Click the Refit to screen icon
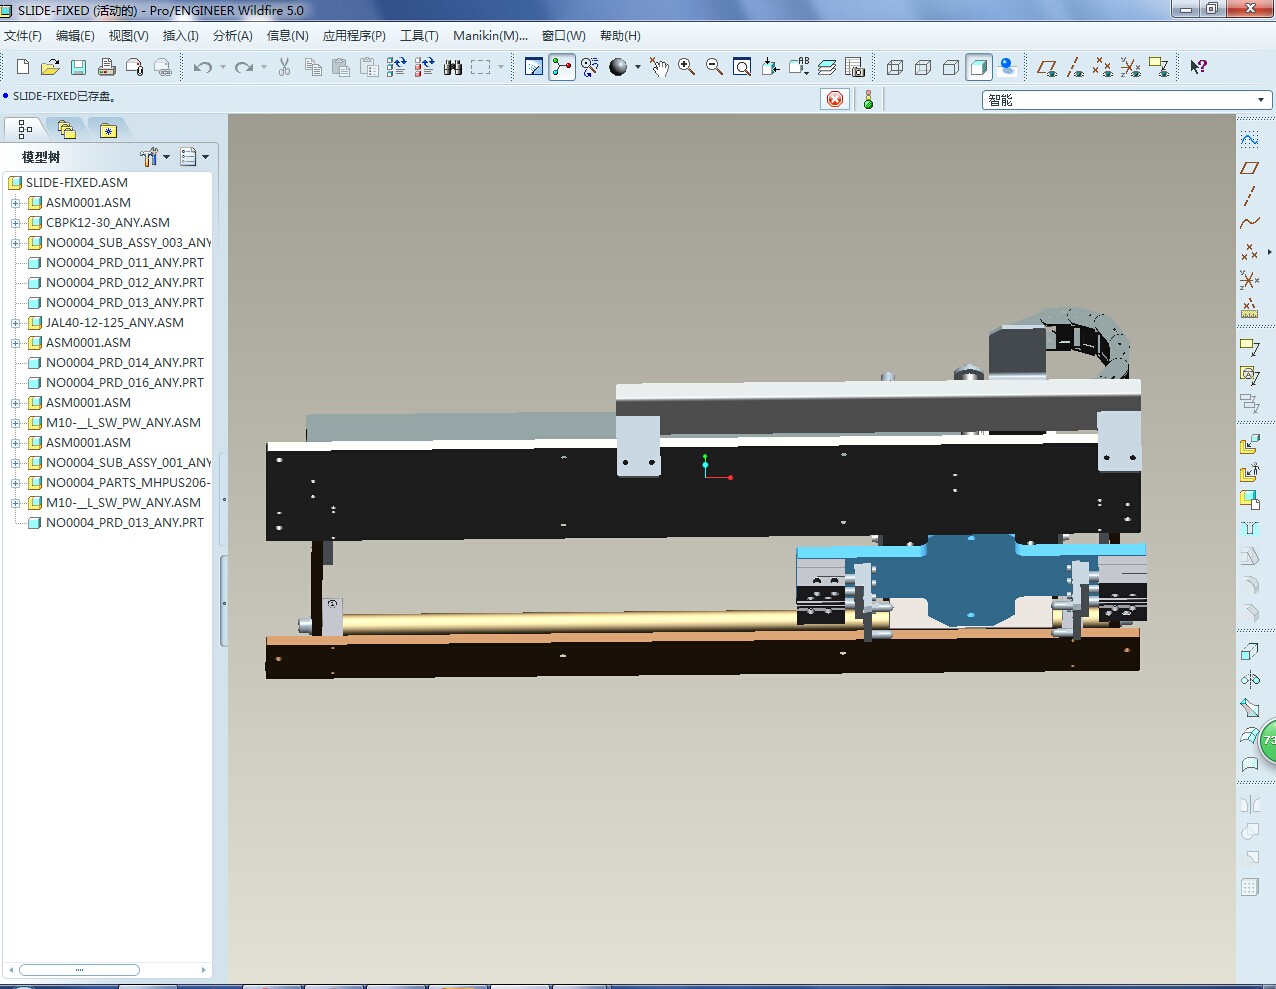 (x=743, y=67)
